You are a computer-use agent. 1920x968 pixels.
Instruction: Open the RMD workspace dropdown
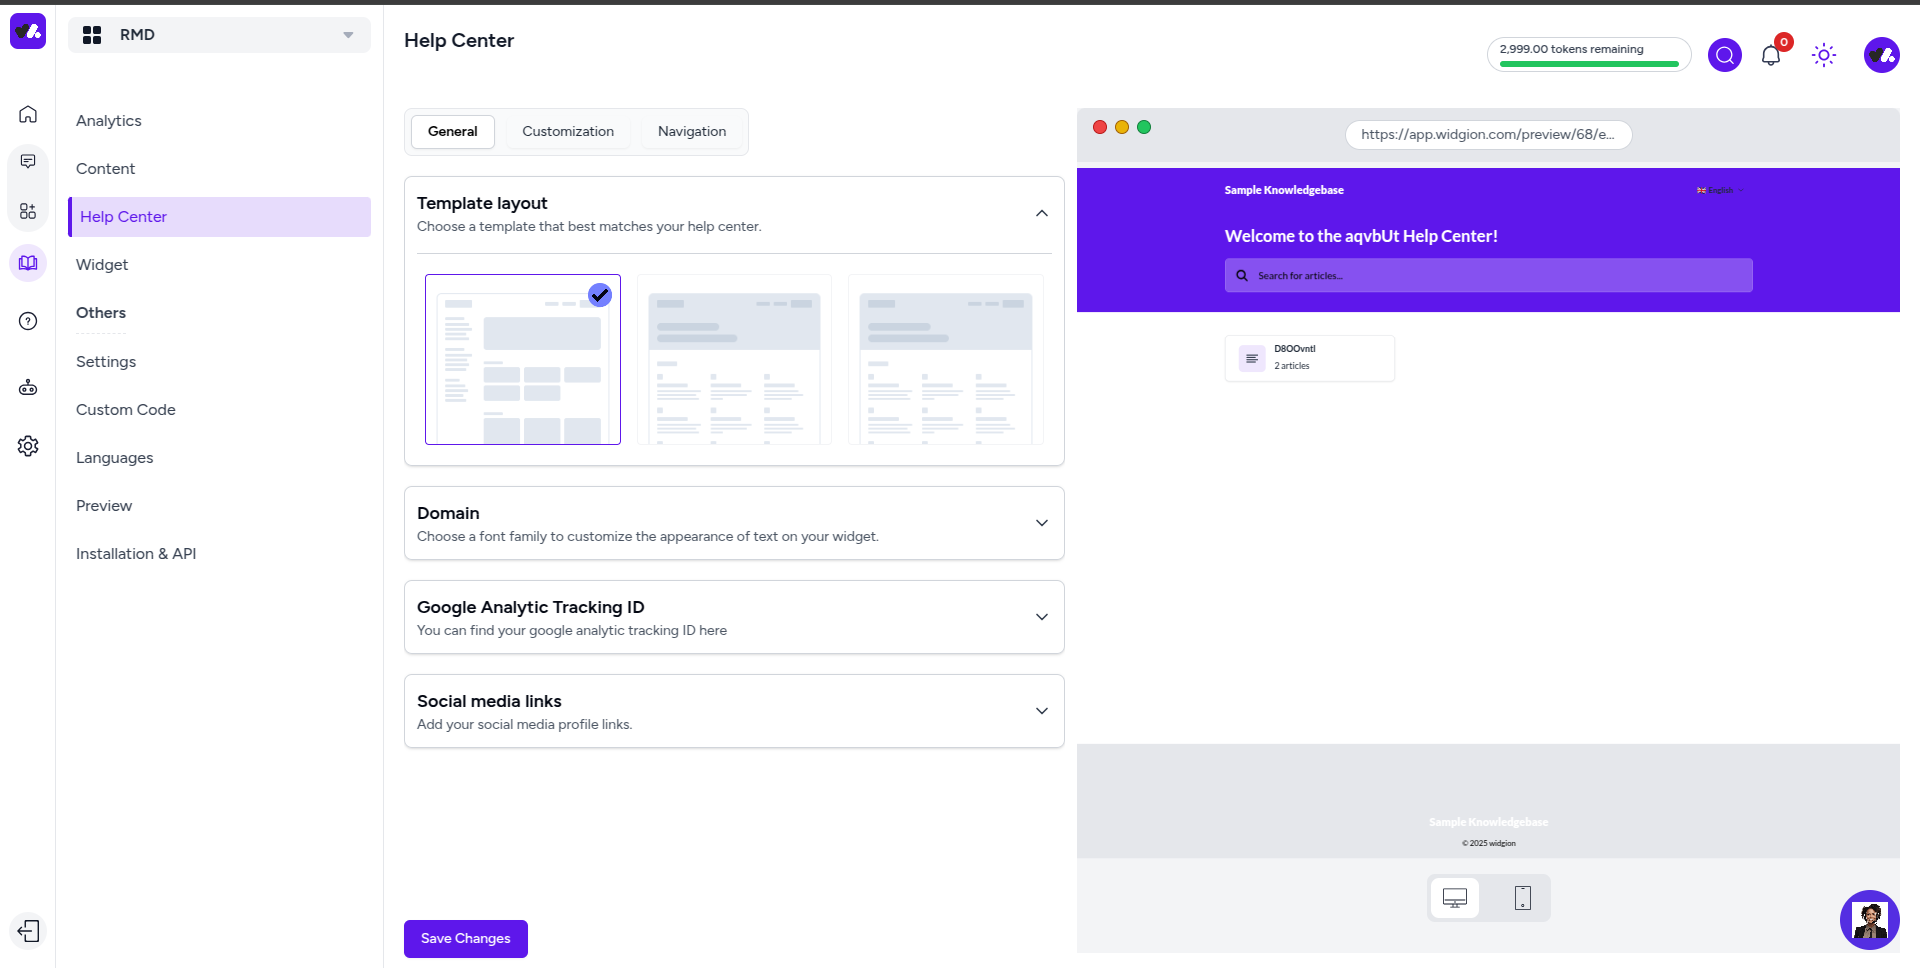point(219,35)
